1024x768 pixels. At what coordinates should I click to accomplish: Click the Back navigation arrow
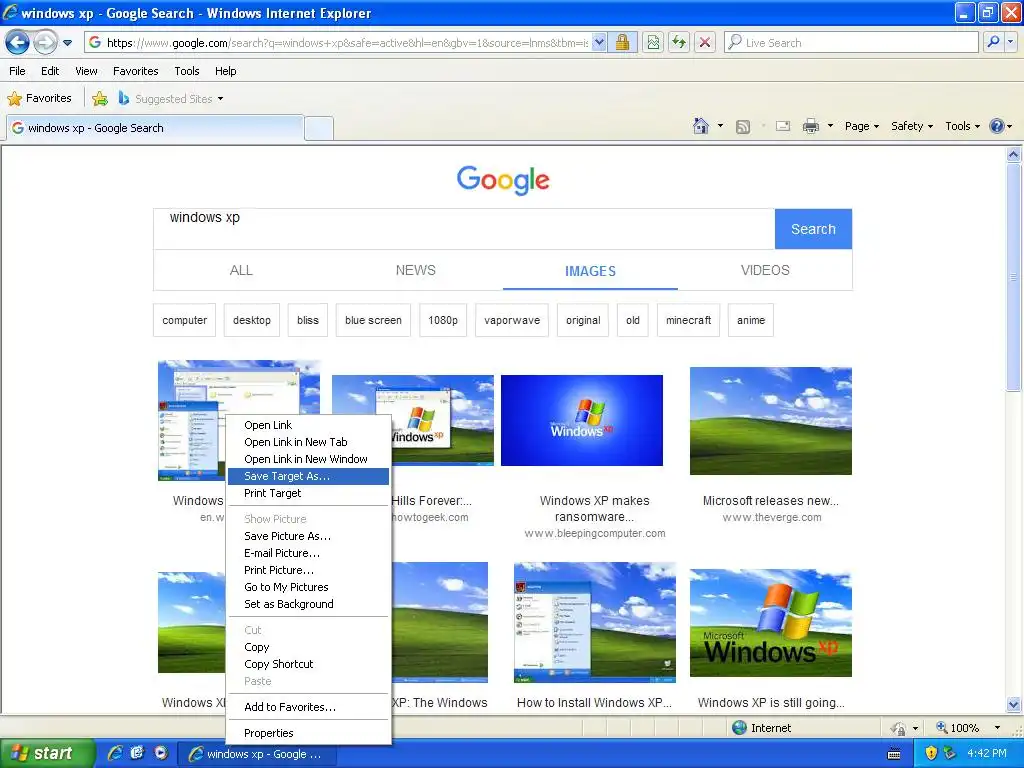pos(17,43)
